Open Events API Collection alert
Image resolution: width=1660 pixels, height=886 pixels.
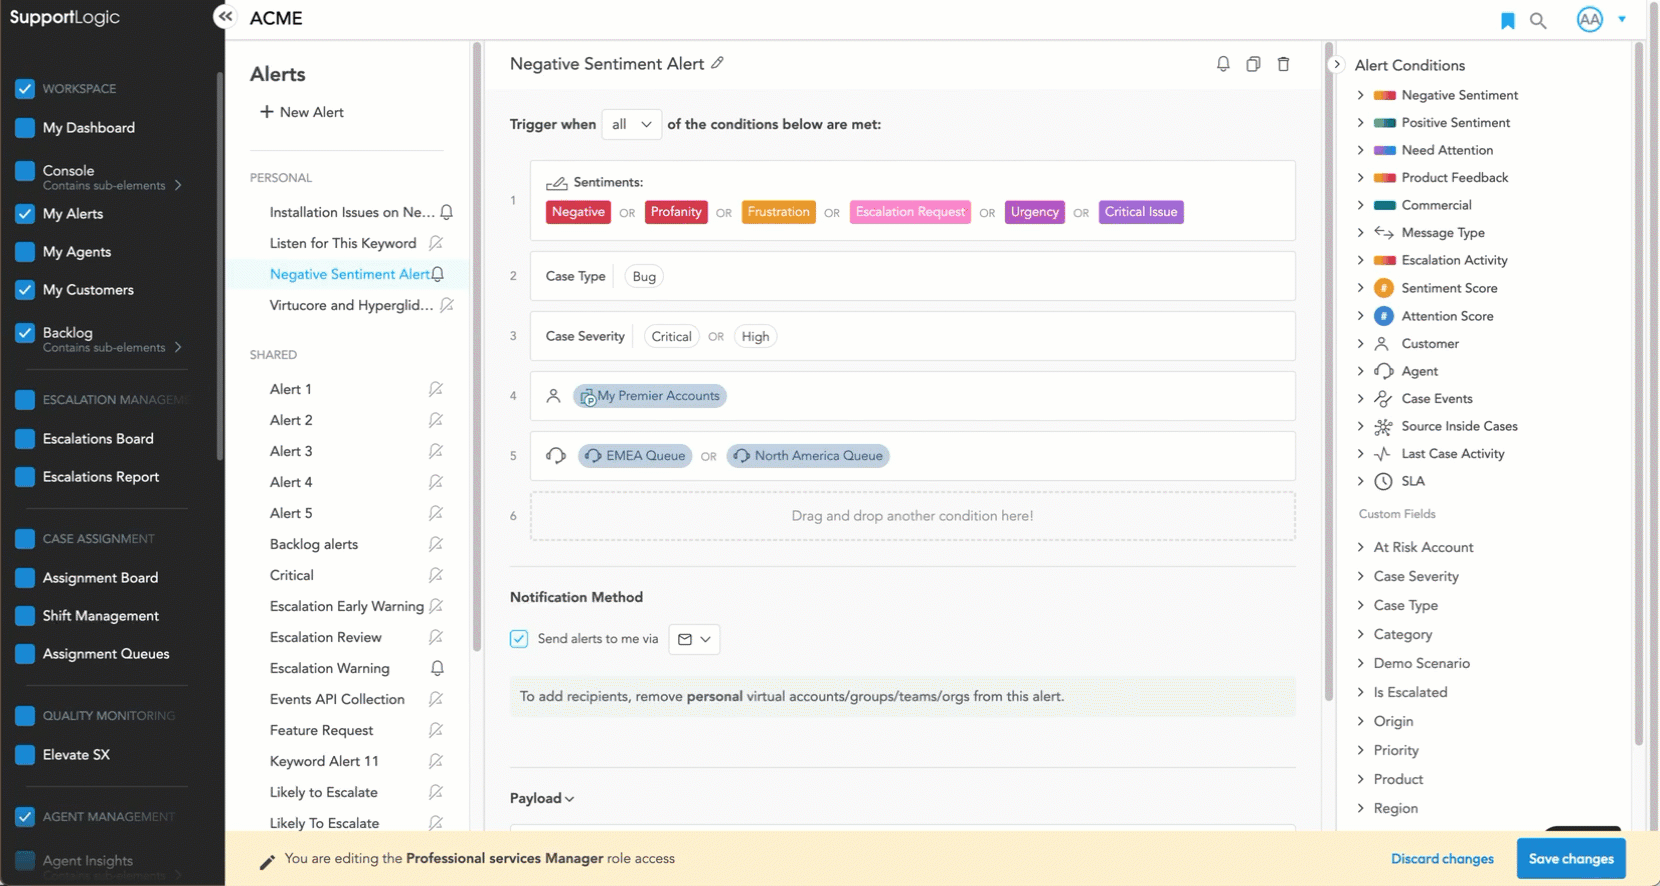tap(337, 699)
